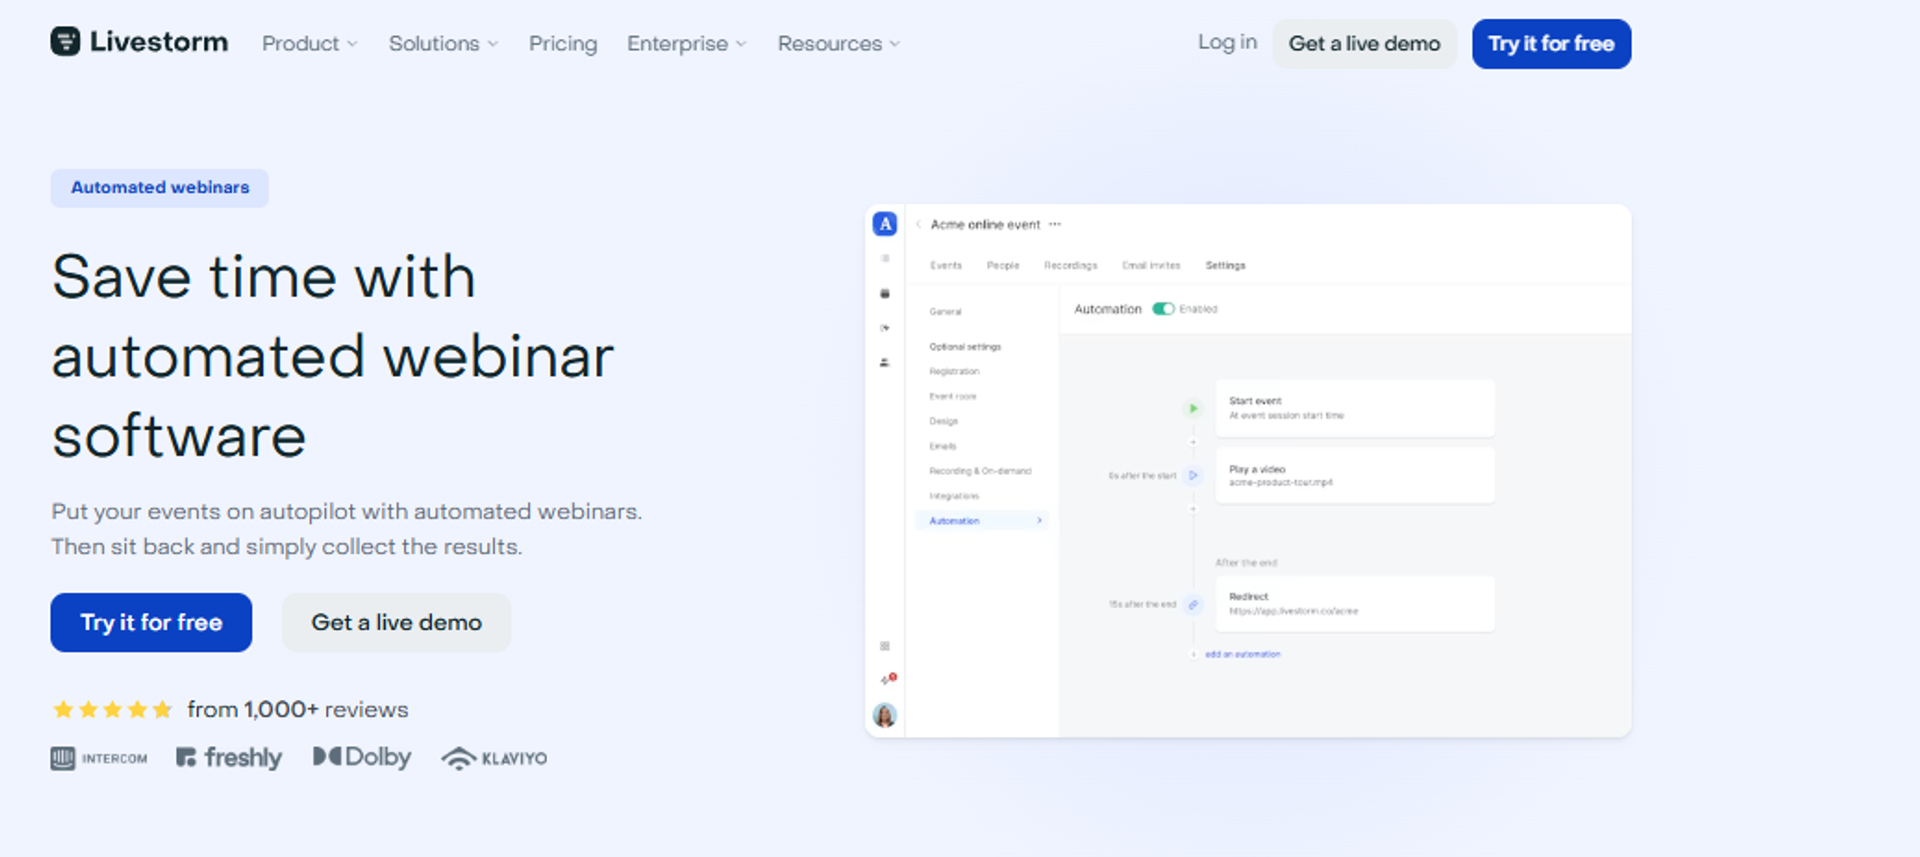
Task: Open the Pricing page
Action: (x=563, y=44)
